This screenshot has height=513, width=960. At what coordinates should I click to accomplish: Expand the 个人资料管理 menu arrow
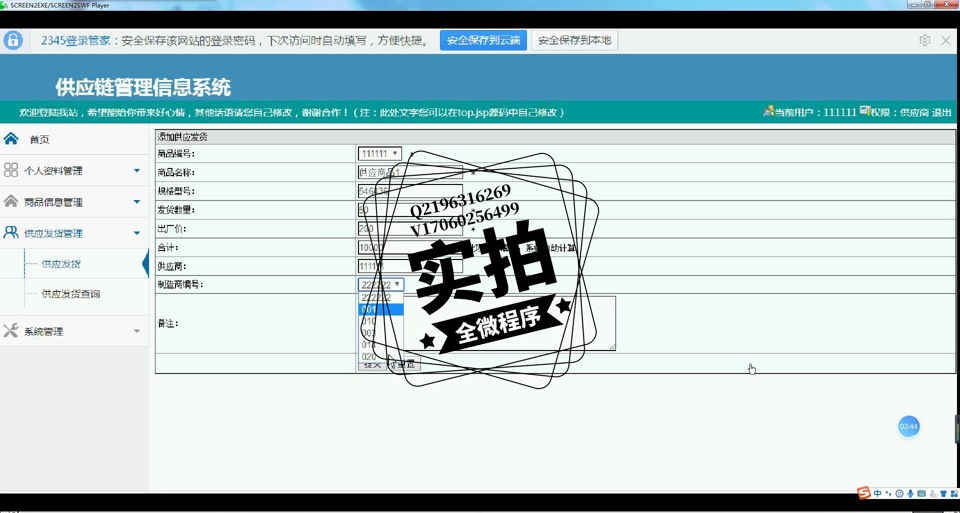pyautogui.click(x=137, y=171)
